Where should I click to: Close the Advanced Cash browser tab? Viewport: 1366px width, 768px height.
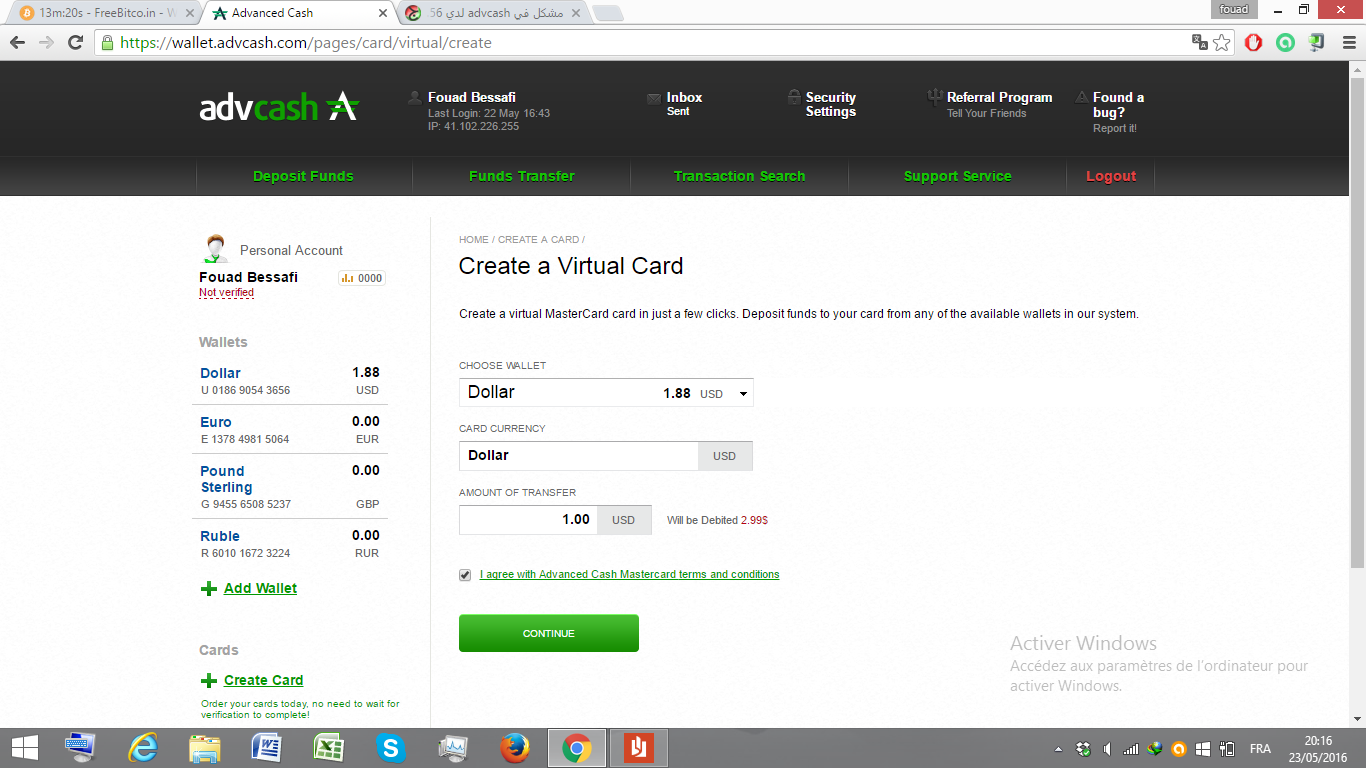(x=382, y=13)
